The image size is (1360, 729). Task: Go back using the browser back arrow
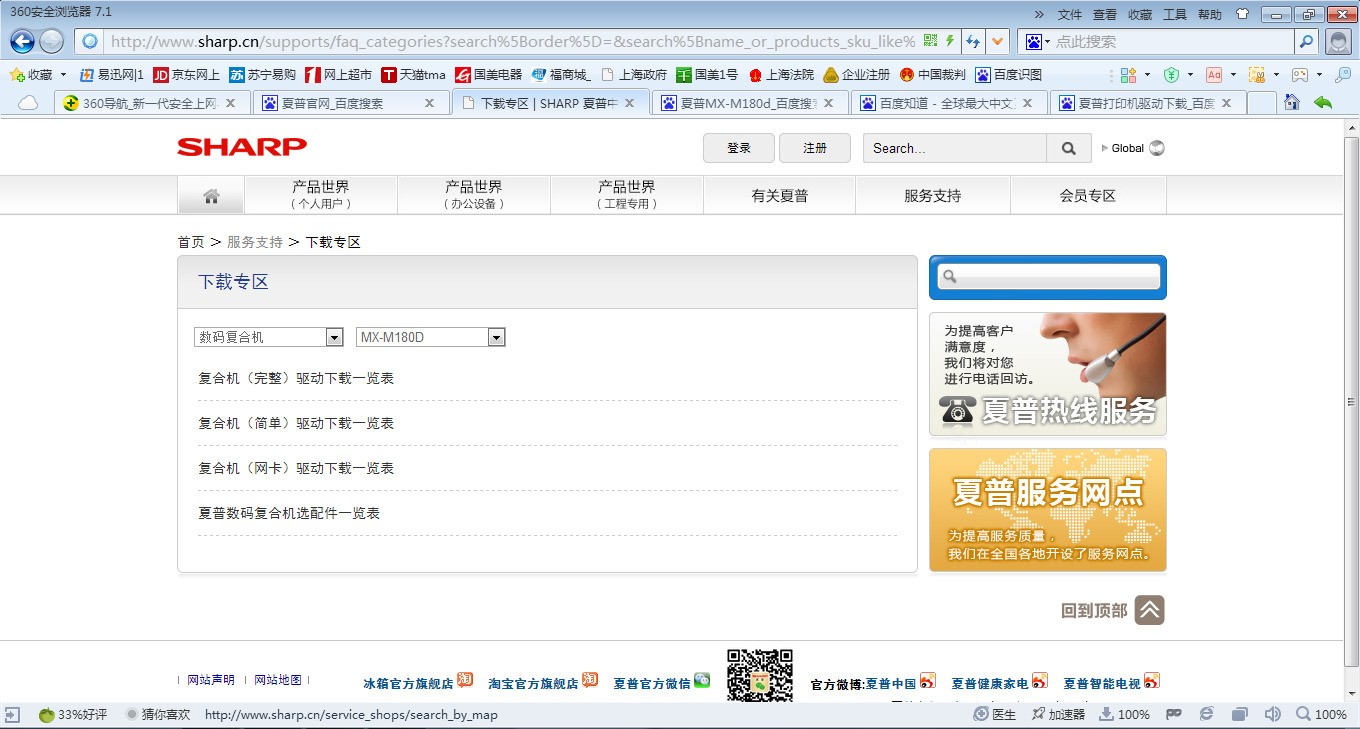click(x=22, y=41)
